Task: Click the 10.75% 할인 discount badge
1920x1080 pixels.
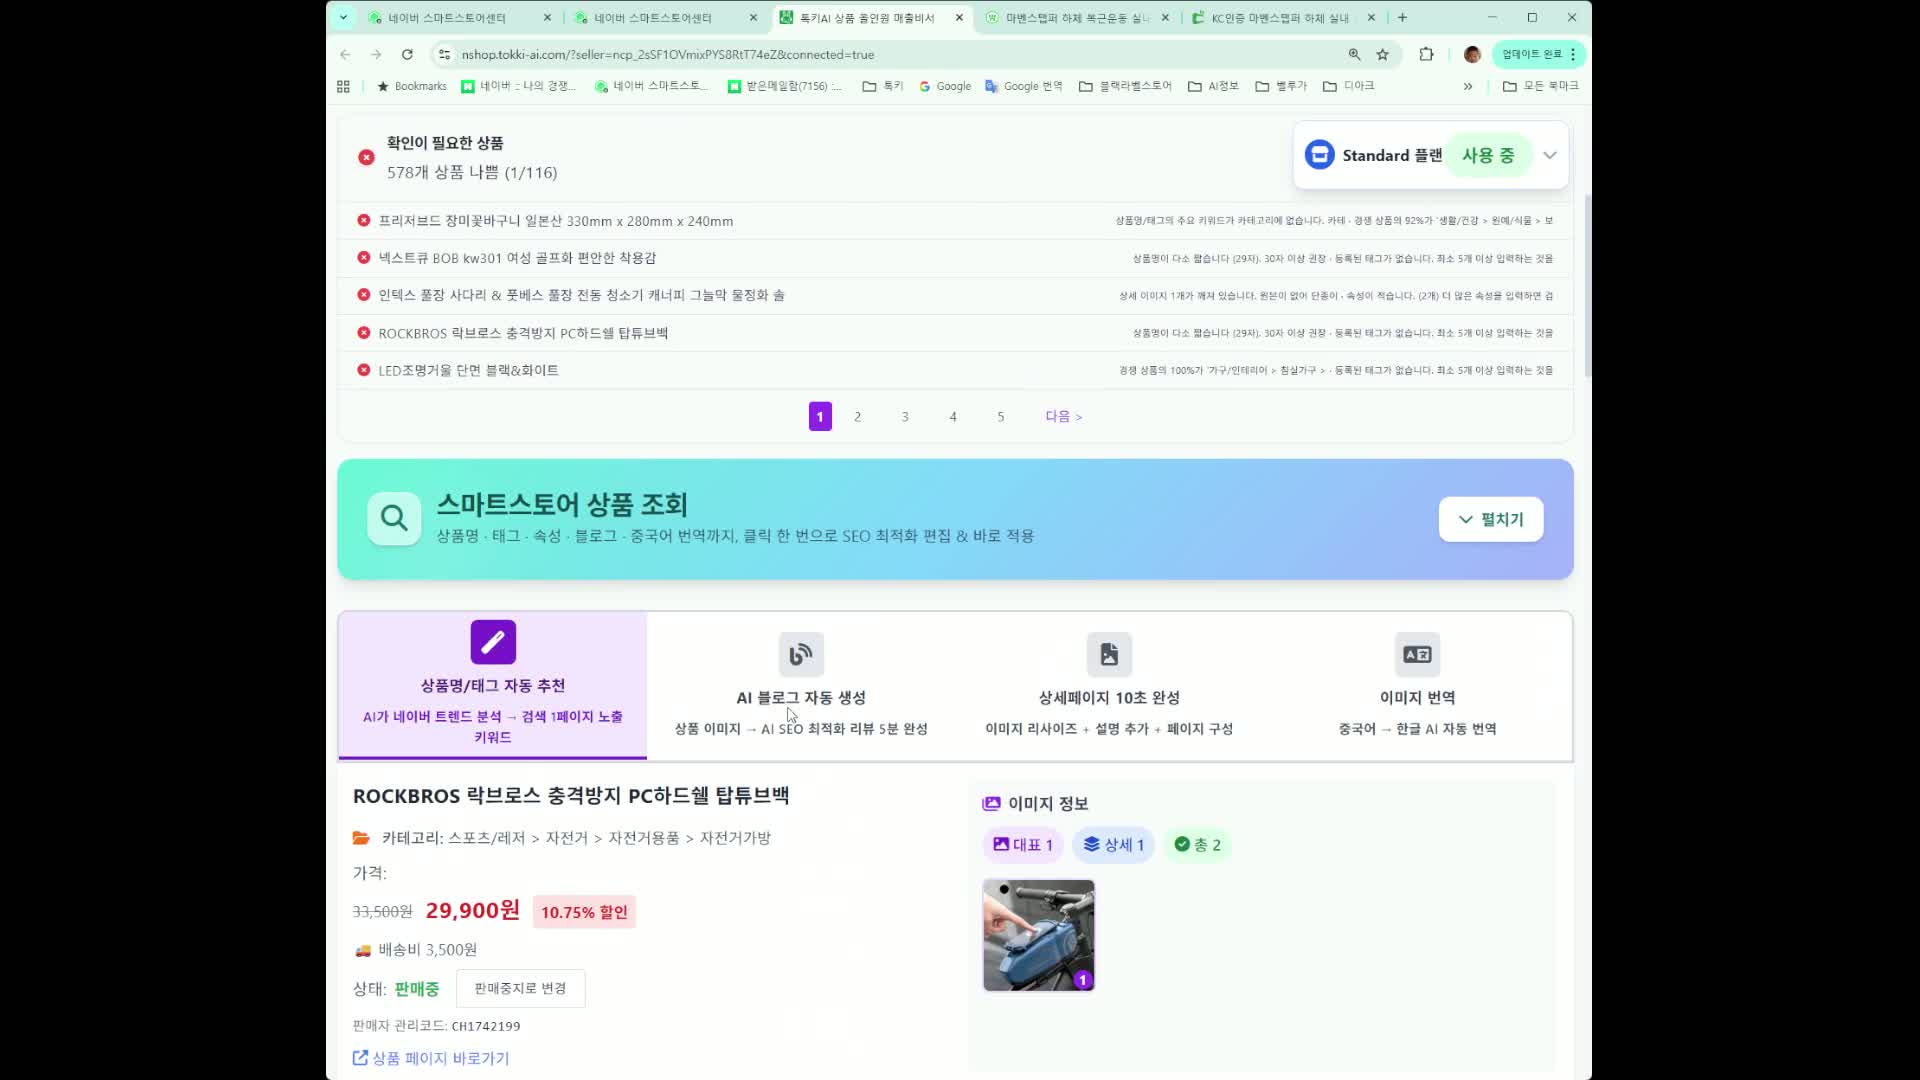Action: pyautogui.click(x=584, y=912)
